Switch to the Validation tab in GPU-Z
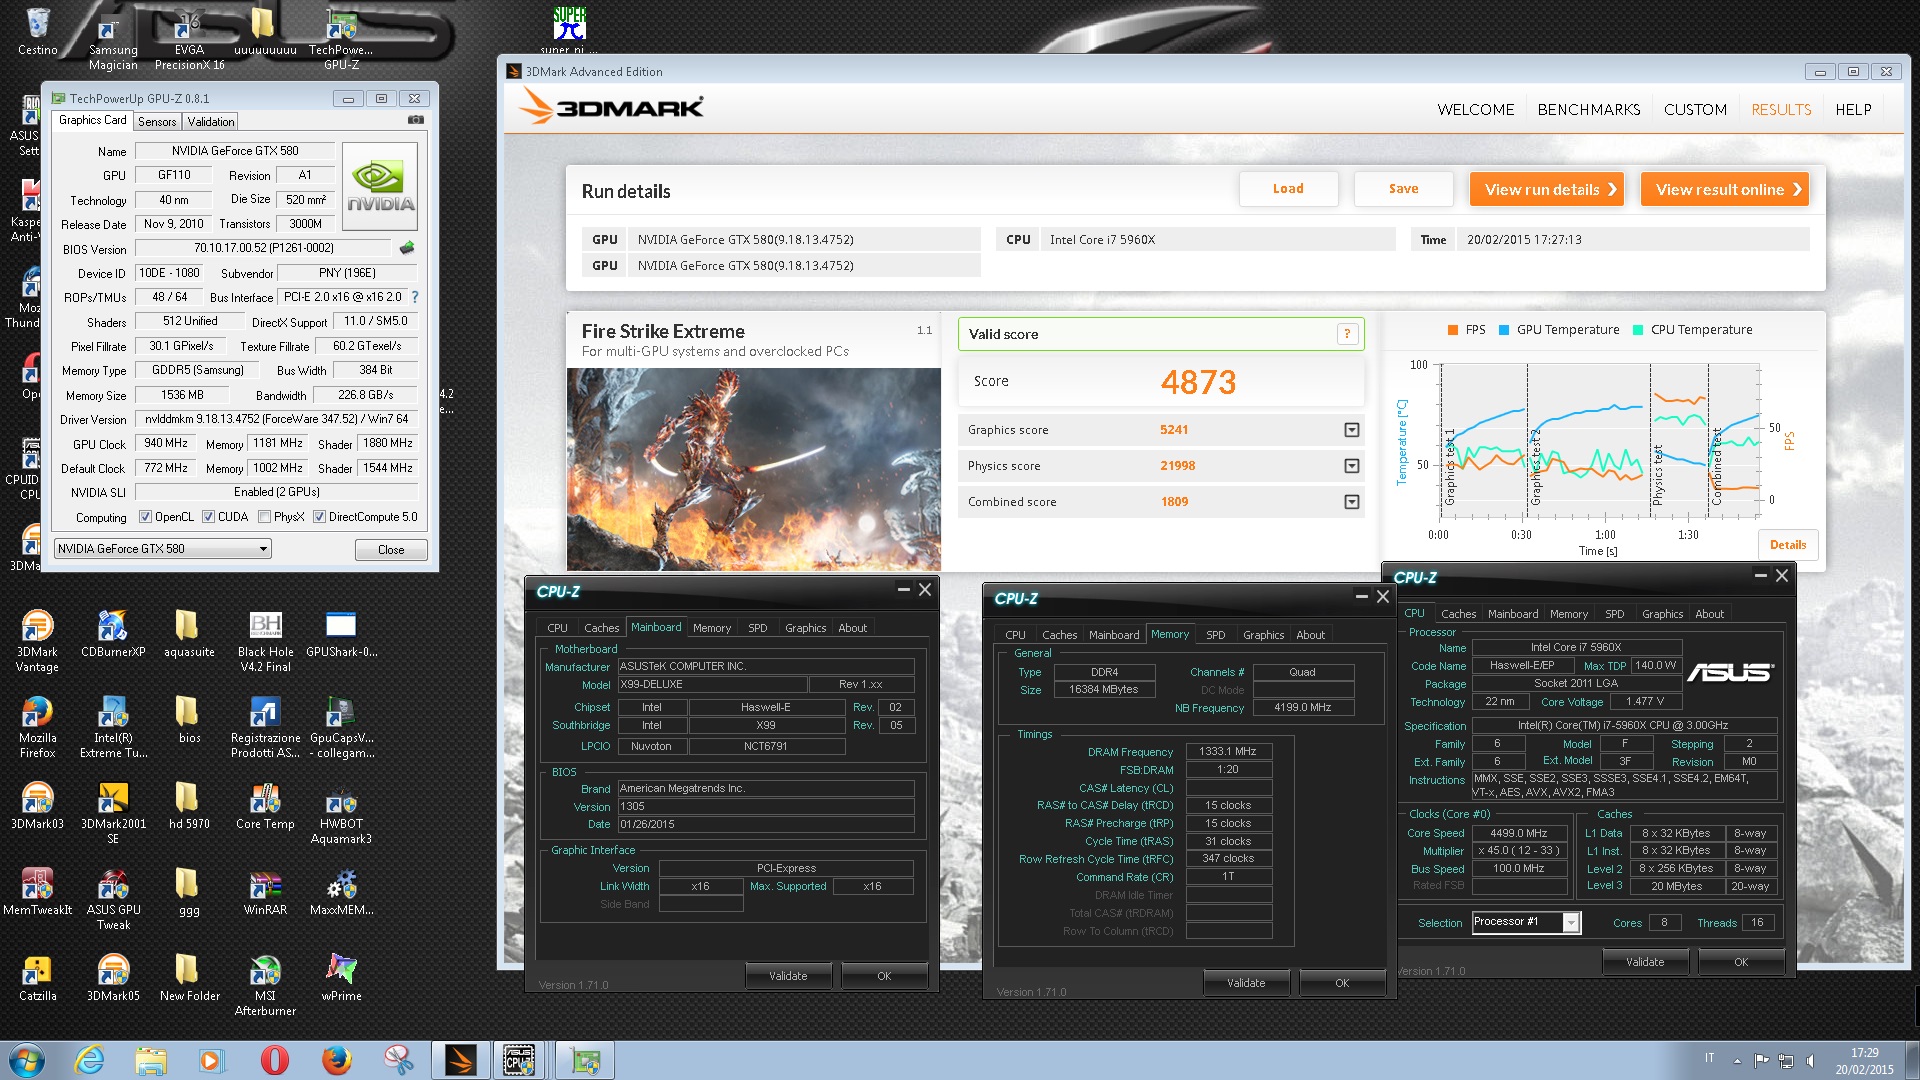The image size is (1920, 1080). 211,122
